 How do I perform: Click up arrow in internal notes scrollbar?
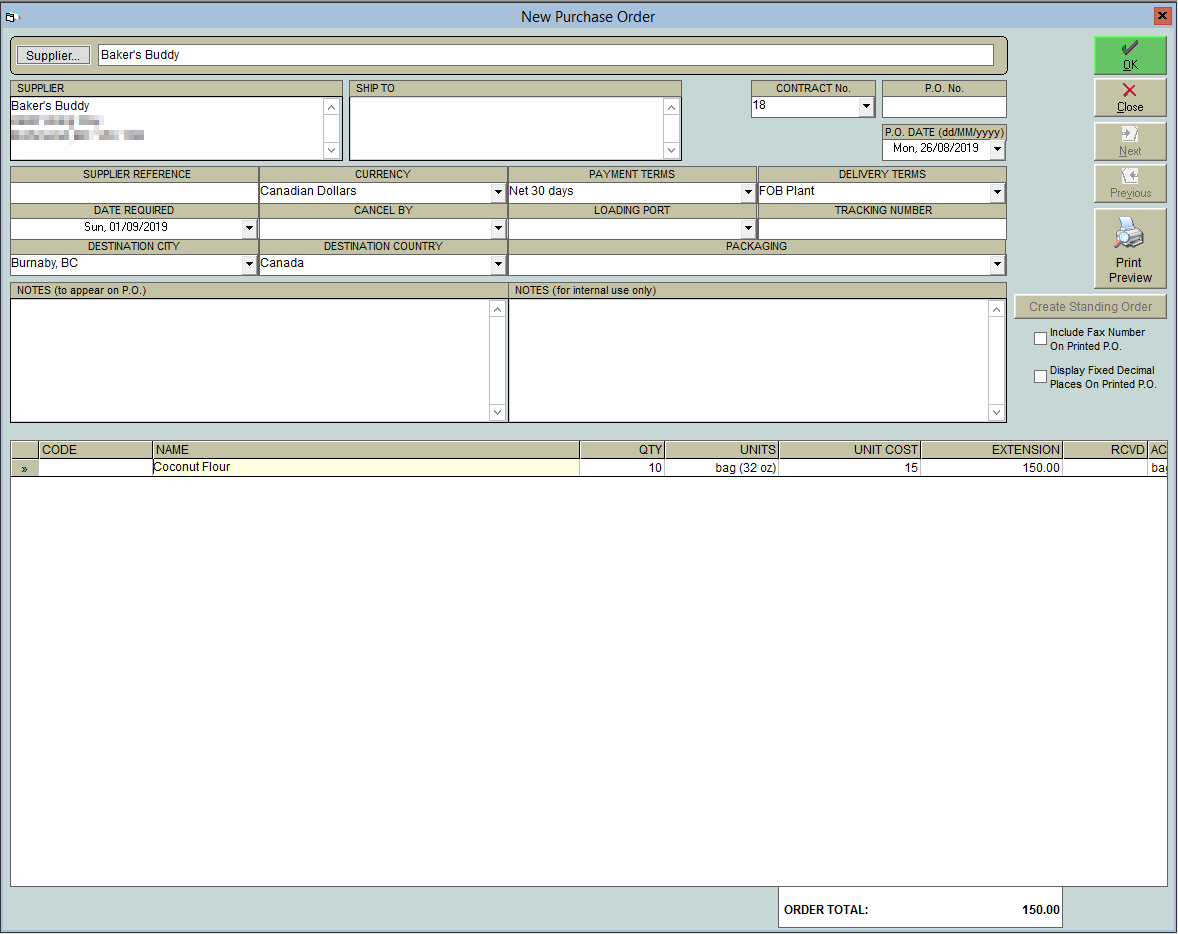[x=996, y=309]
